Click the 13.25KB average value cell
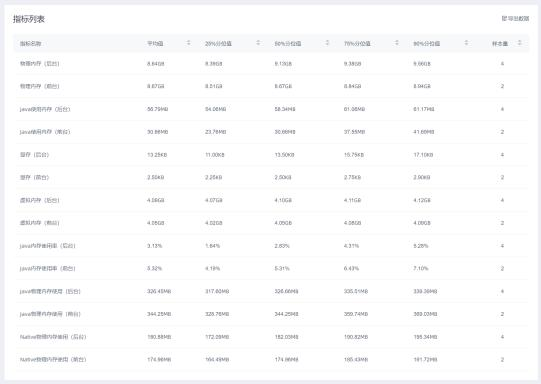The width and height of the screenshot is (541, 384). [157, 155]
